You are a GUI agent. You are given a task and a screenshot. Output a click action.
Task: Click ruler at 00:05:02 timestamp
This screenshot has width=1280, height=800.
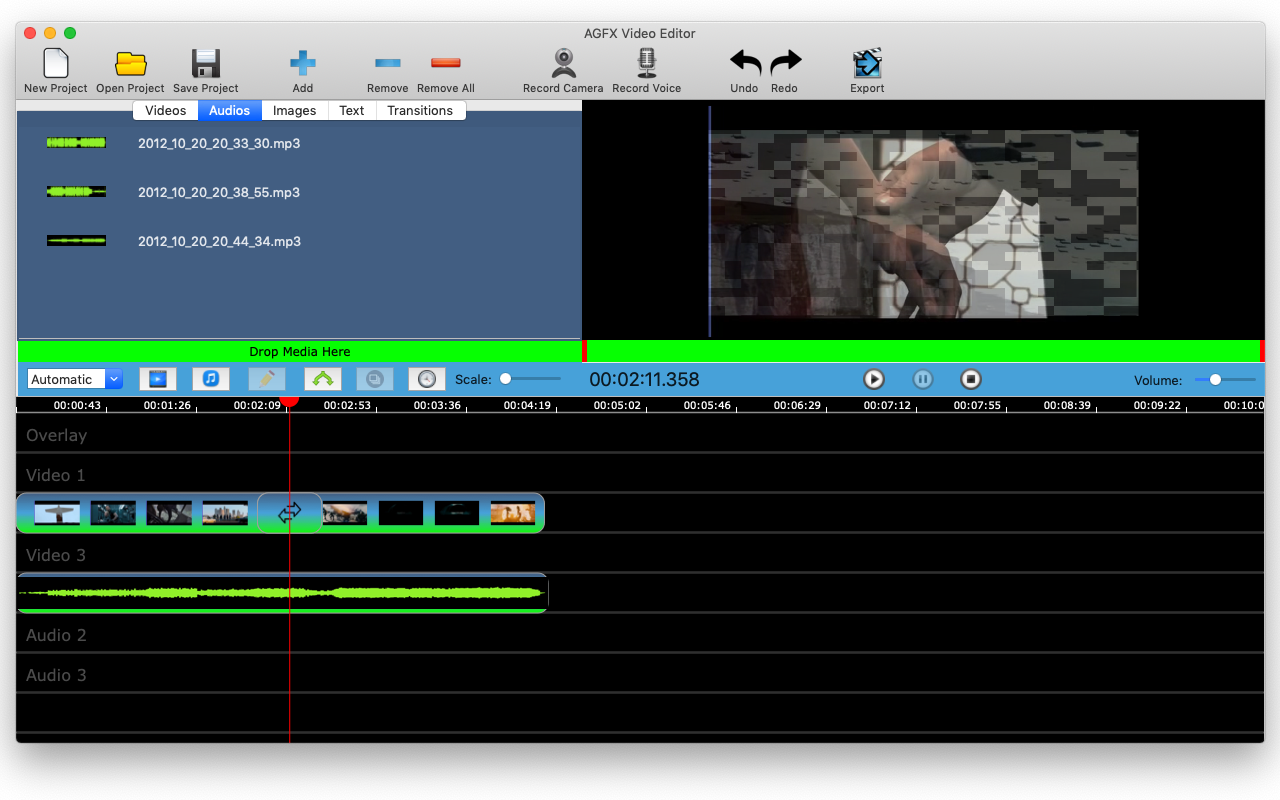(618, 405)
